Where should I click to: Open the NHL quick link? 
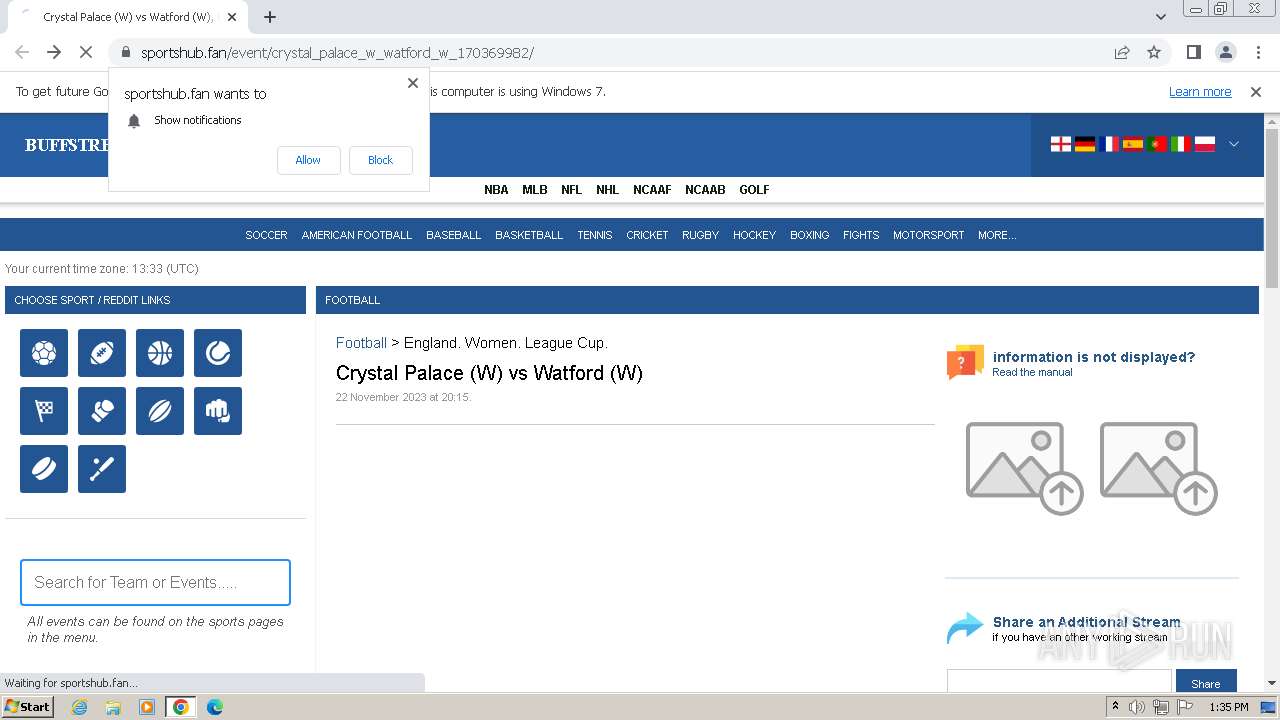pyautogui.click(x=607, y=190)
